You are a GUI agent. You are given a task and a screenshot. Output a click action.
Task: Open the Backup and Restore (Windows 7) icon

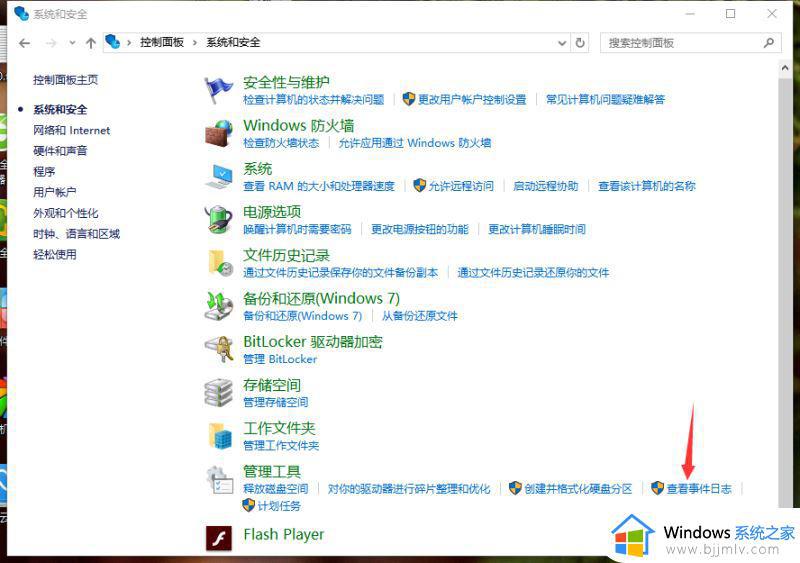click(x=219, y=306)
